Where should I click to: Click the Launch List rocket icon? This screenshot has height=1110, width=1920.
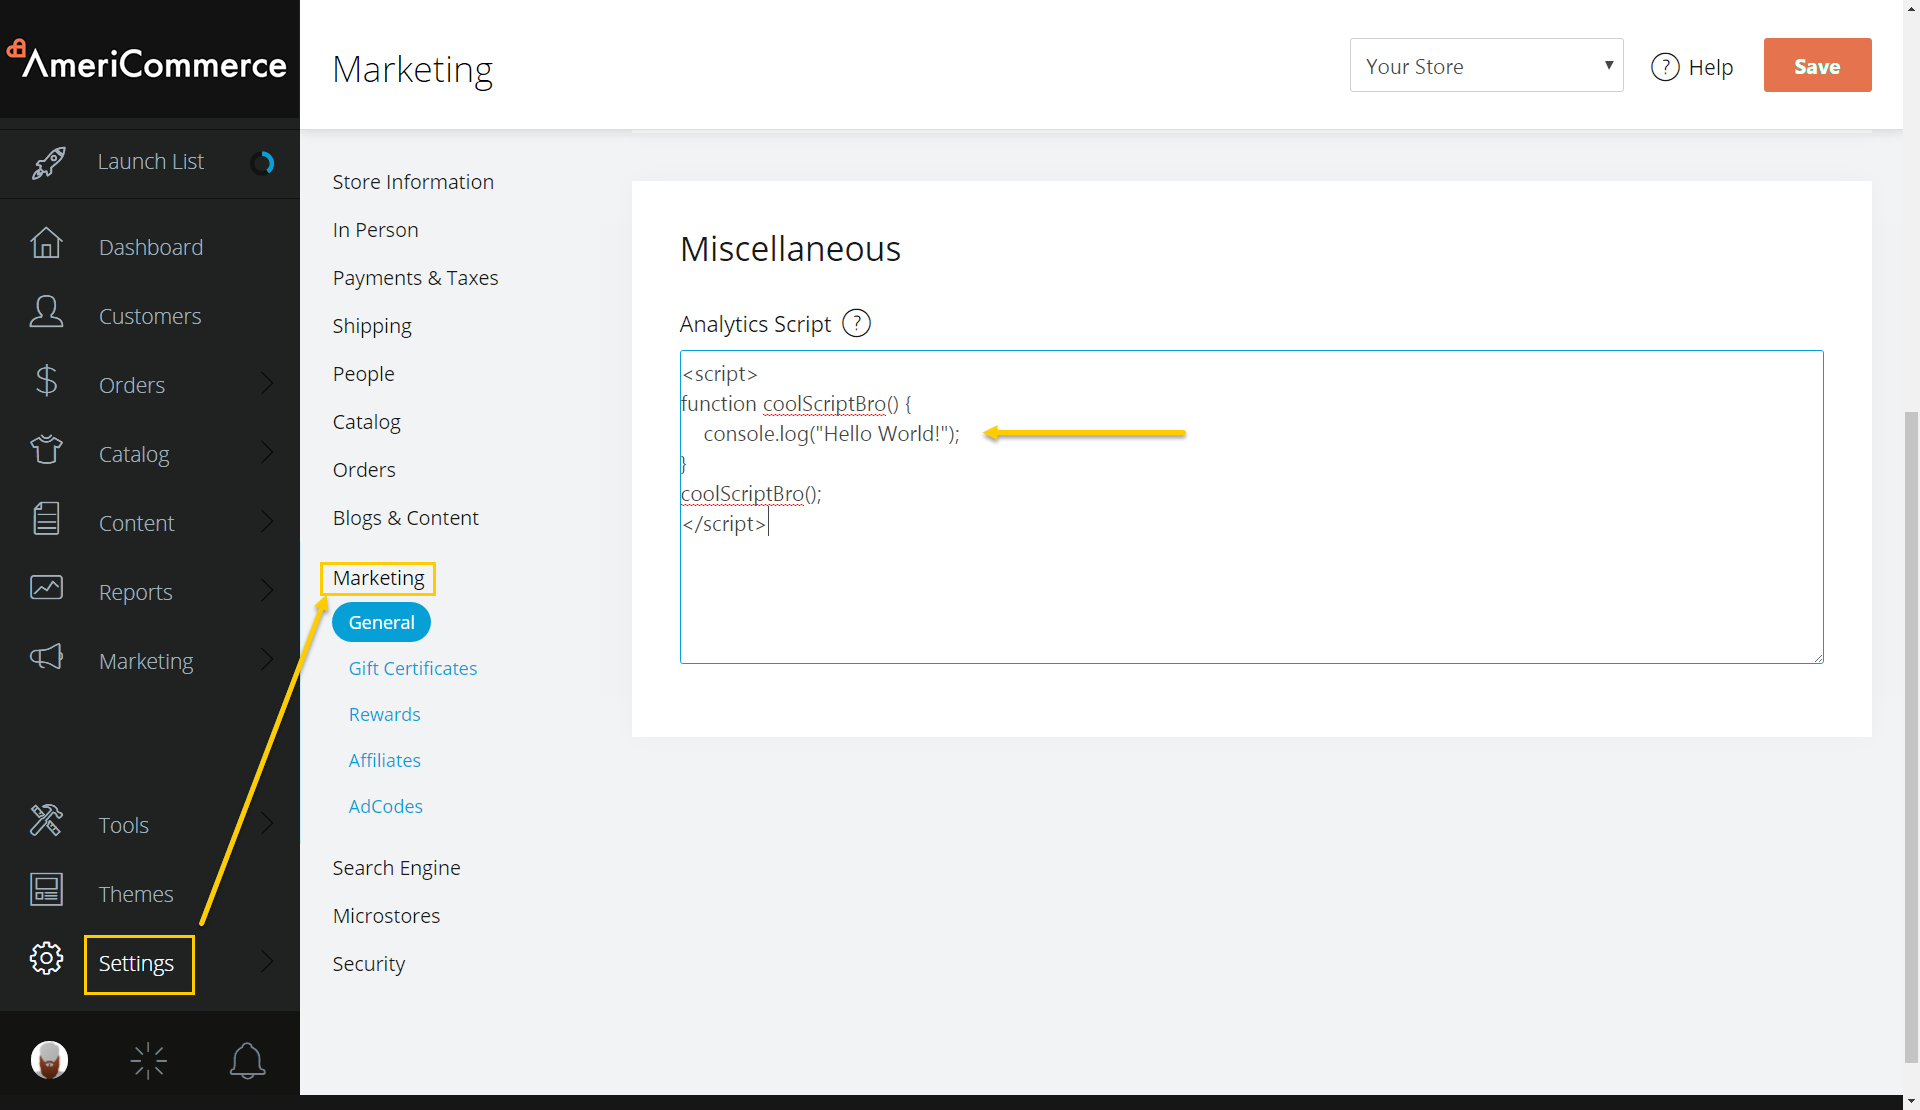(x=48, y=162)
